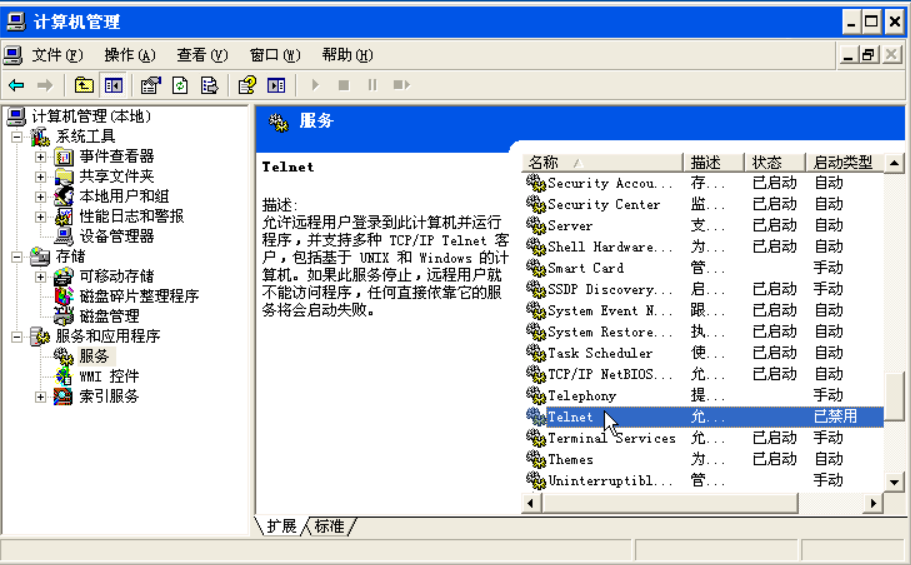This screenshot has height=565, width=911.
Task: Click the gear icon of System Restore service
Action: (x=536, y=331)
